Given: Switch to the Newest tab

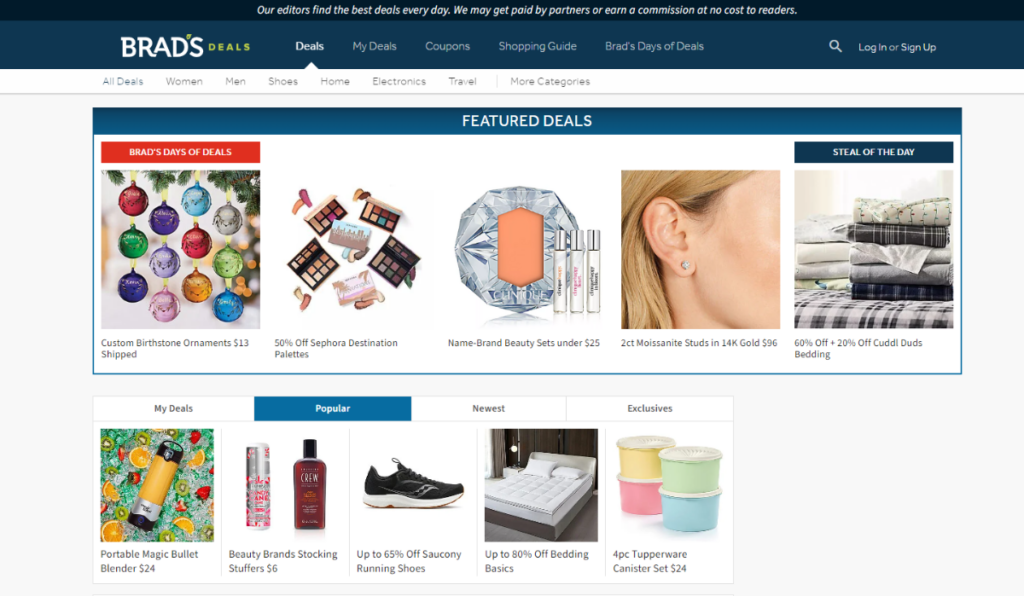Looking at the screenshot, I should [488, 409].
